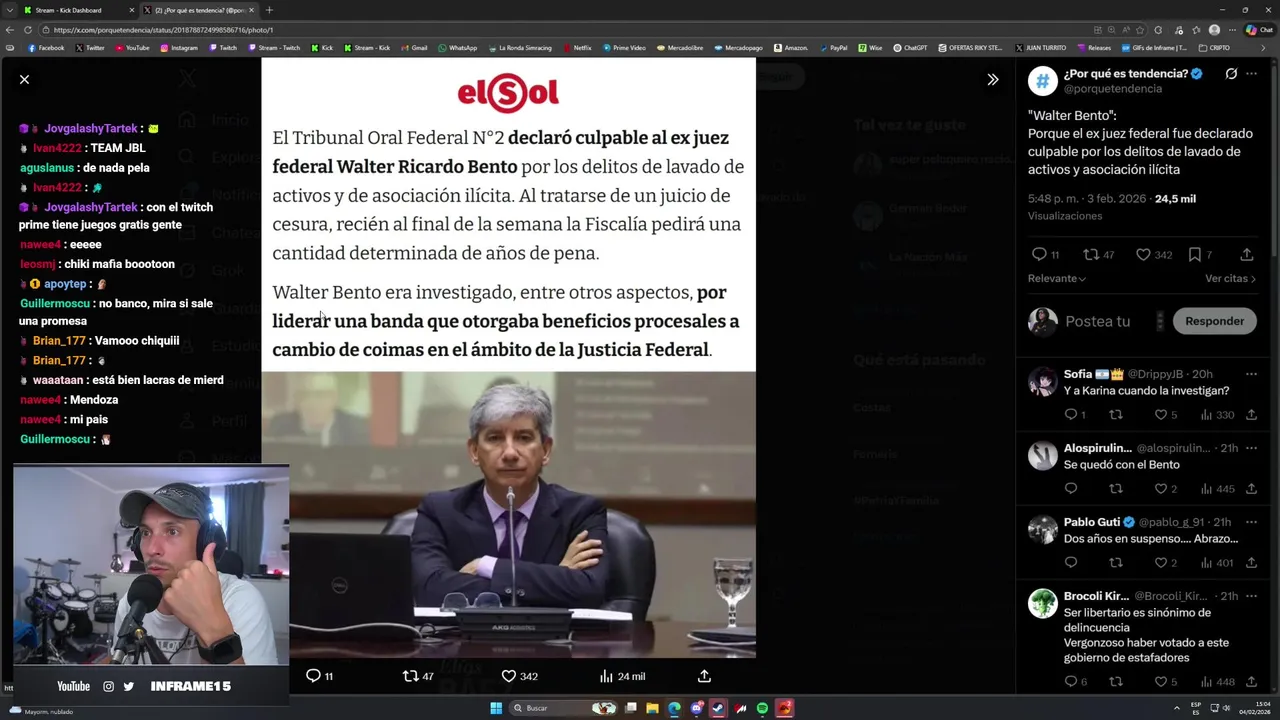Share the photo using bottom share icon
Image resolution: width=1280 pixels, height=720 pixels.
704,676
